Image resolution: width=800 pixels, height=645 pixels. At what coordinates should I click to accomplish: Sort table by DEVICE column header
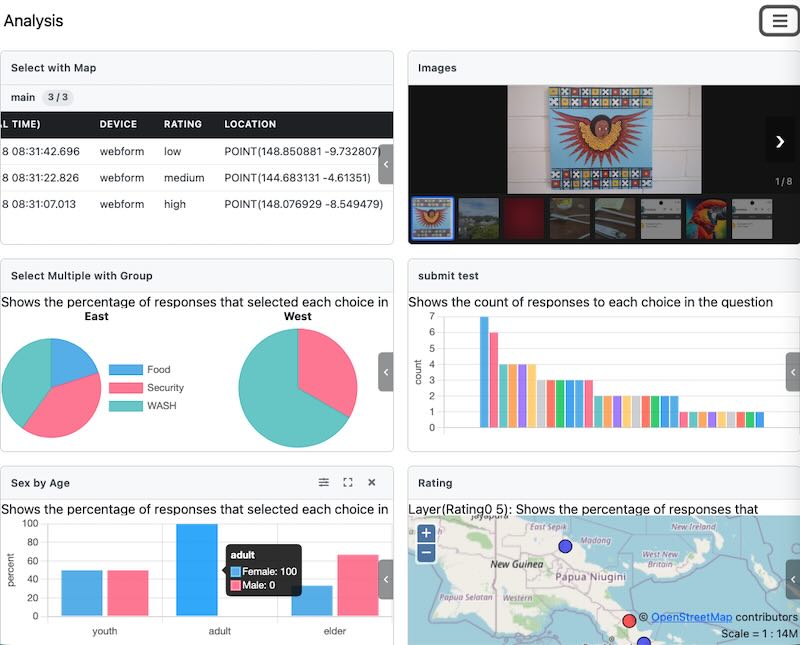point(118,125)
